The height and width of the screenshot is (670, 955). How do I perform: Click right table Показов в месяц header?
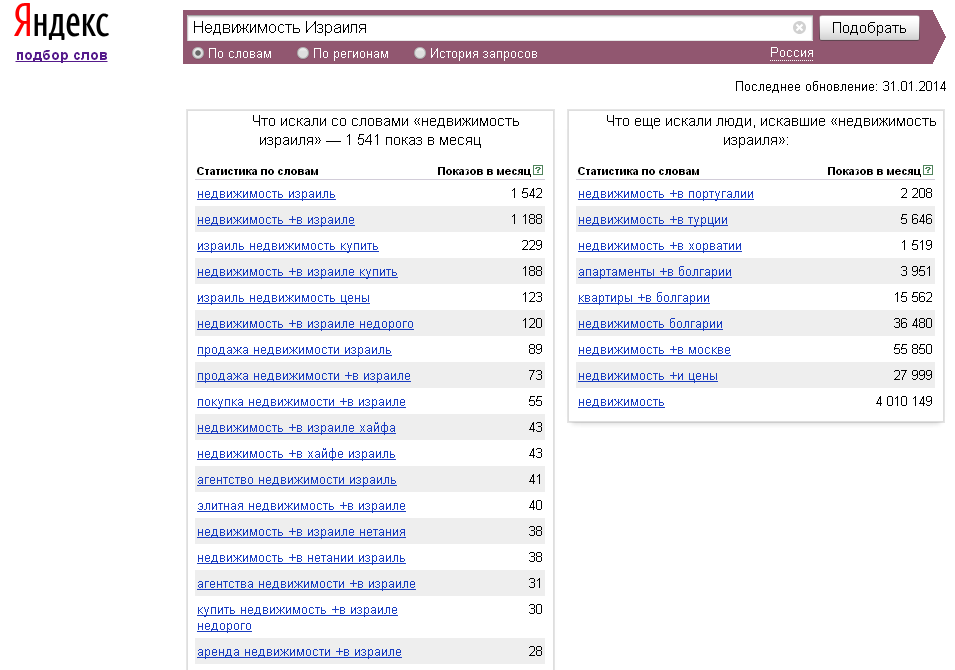click(874, 171)
